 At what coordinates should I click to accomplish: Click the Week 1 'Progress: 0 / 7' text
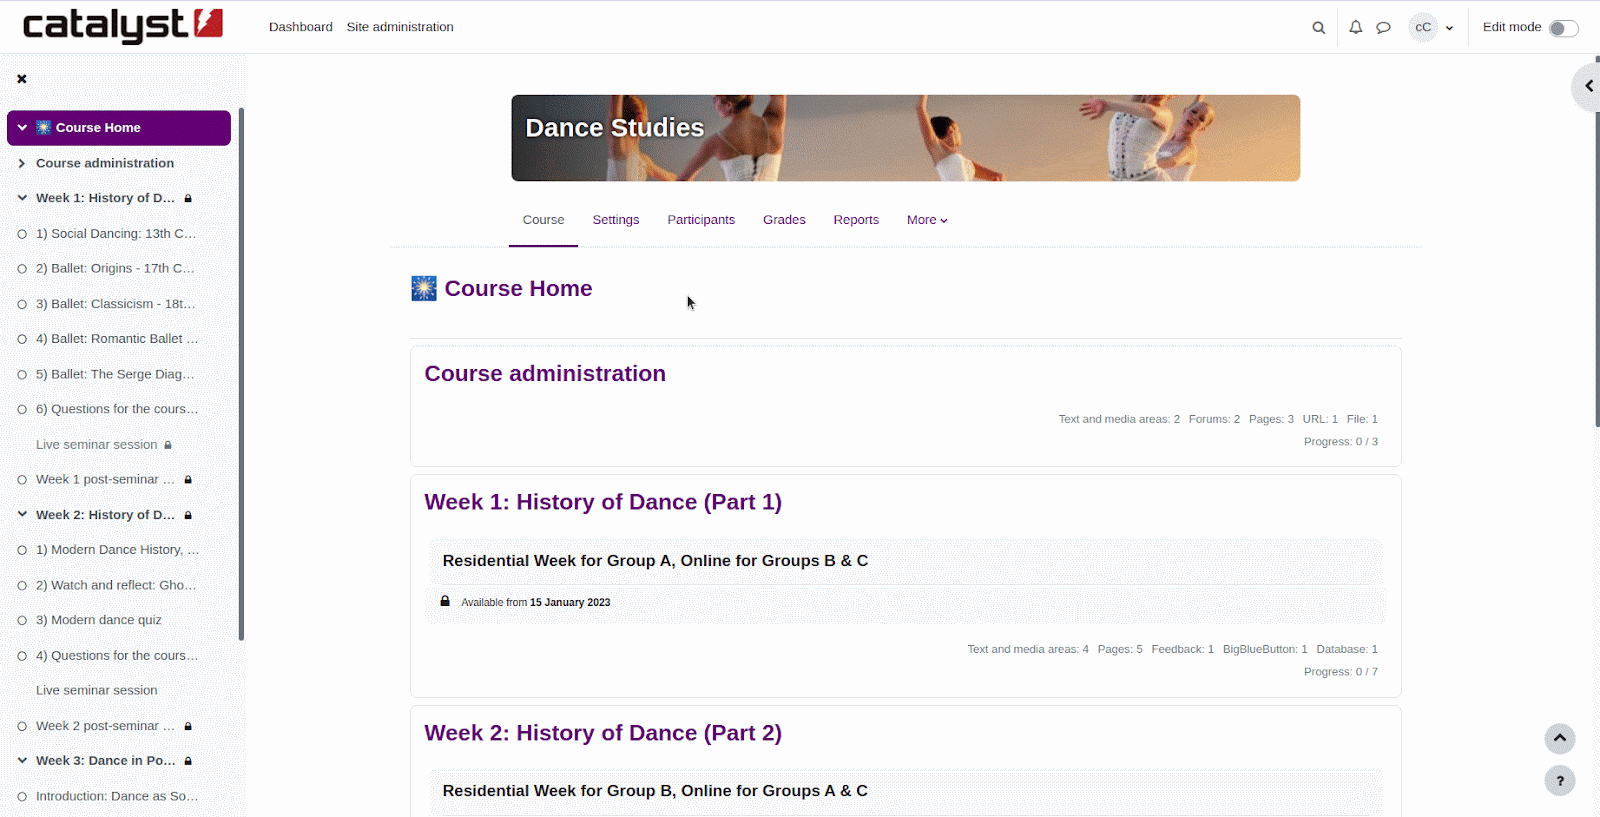(x=1341, y=672)
